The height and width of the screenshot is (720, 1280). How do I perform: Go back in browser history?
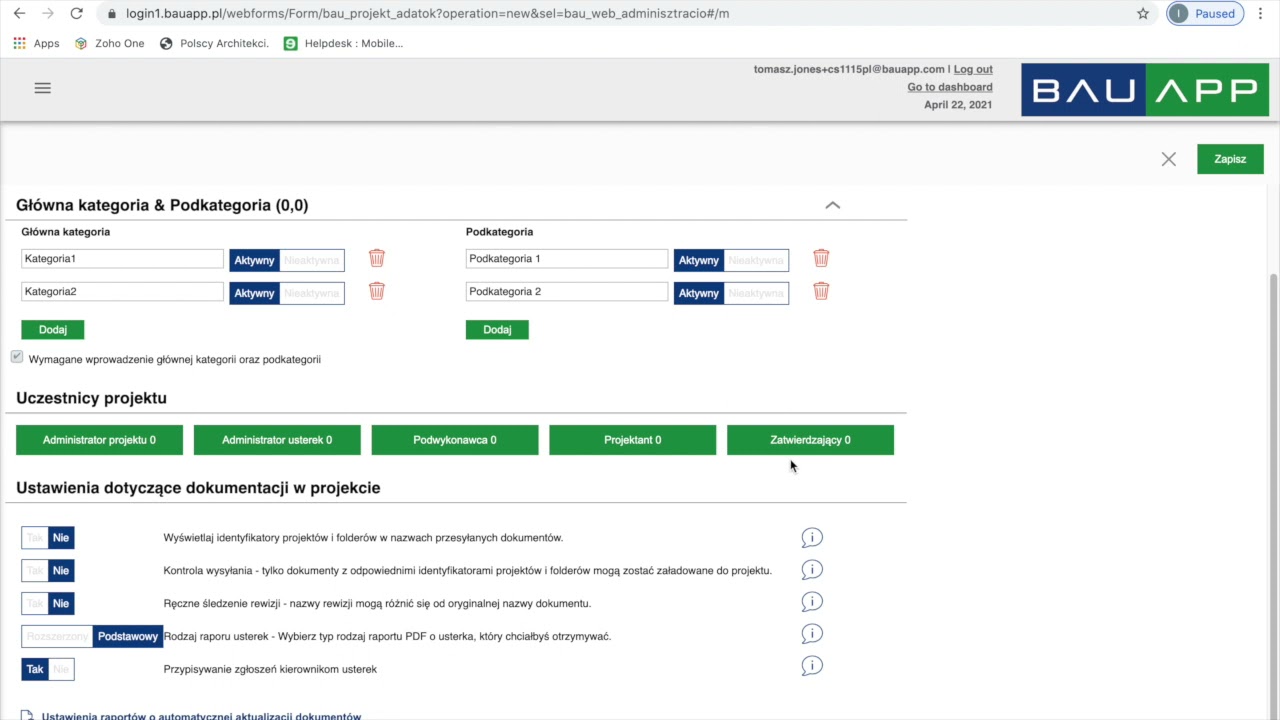(19, 14)
